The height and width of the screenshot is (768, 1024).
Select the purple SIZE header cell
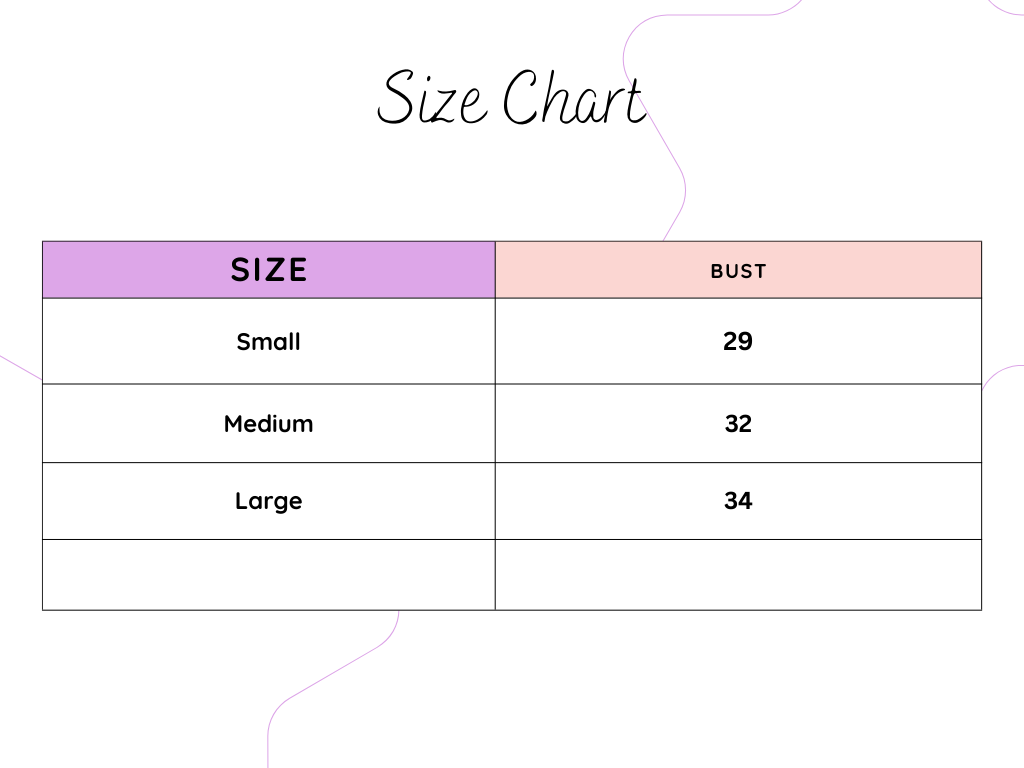268,270
